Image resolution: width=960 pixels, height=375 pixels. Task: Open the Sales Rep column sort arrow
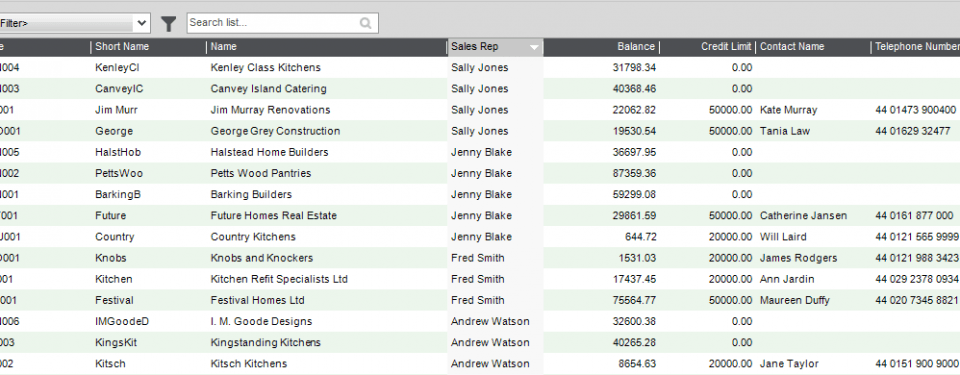pyautogui.click(x=534, y=47)
